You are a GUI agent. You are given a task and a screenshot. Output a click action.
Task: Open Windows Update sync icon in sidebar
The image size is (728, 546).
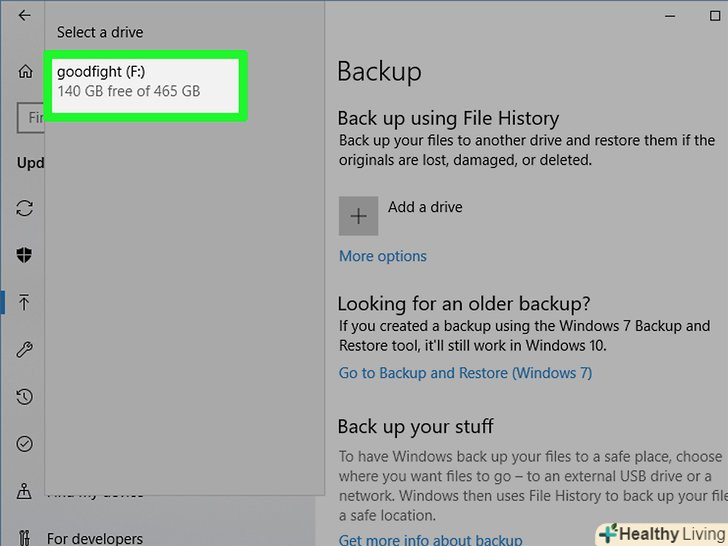point(25,209)
